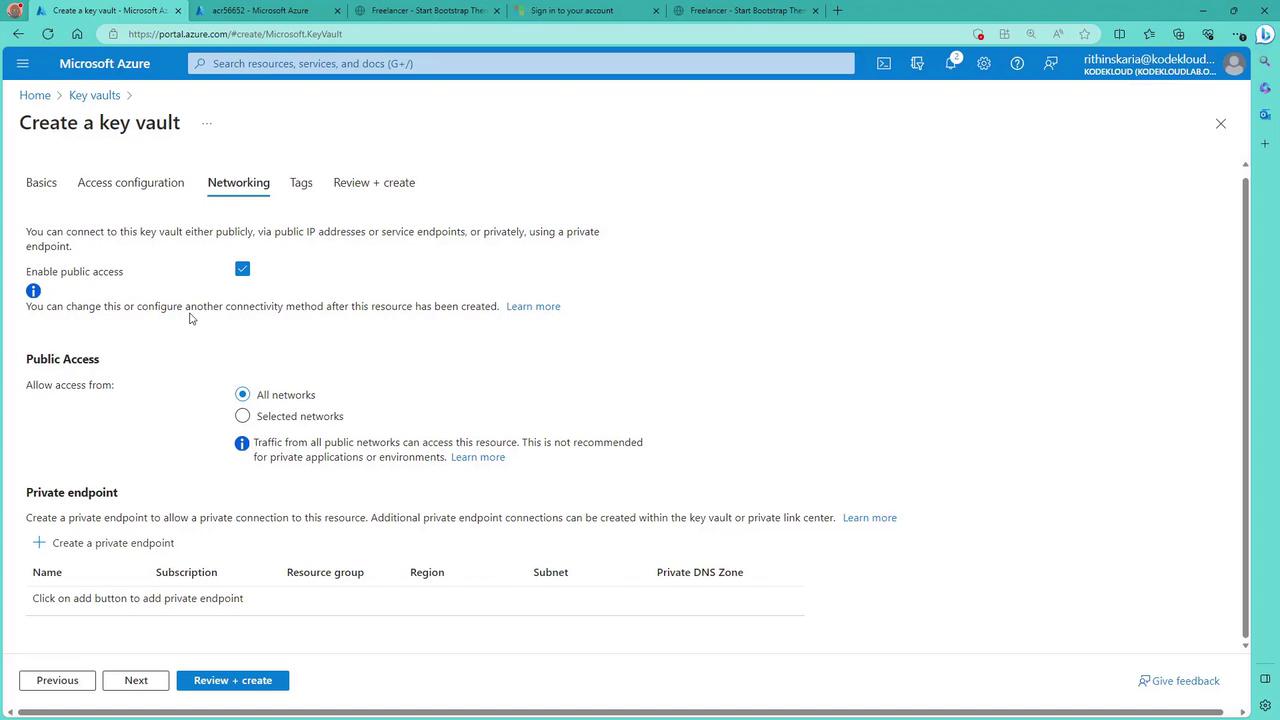Open a new browser tab
The width and height of the screenshot is (1280, 720).
tap(837, 11)
